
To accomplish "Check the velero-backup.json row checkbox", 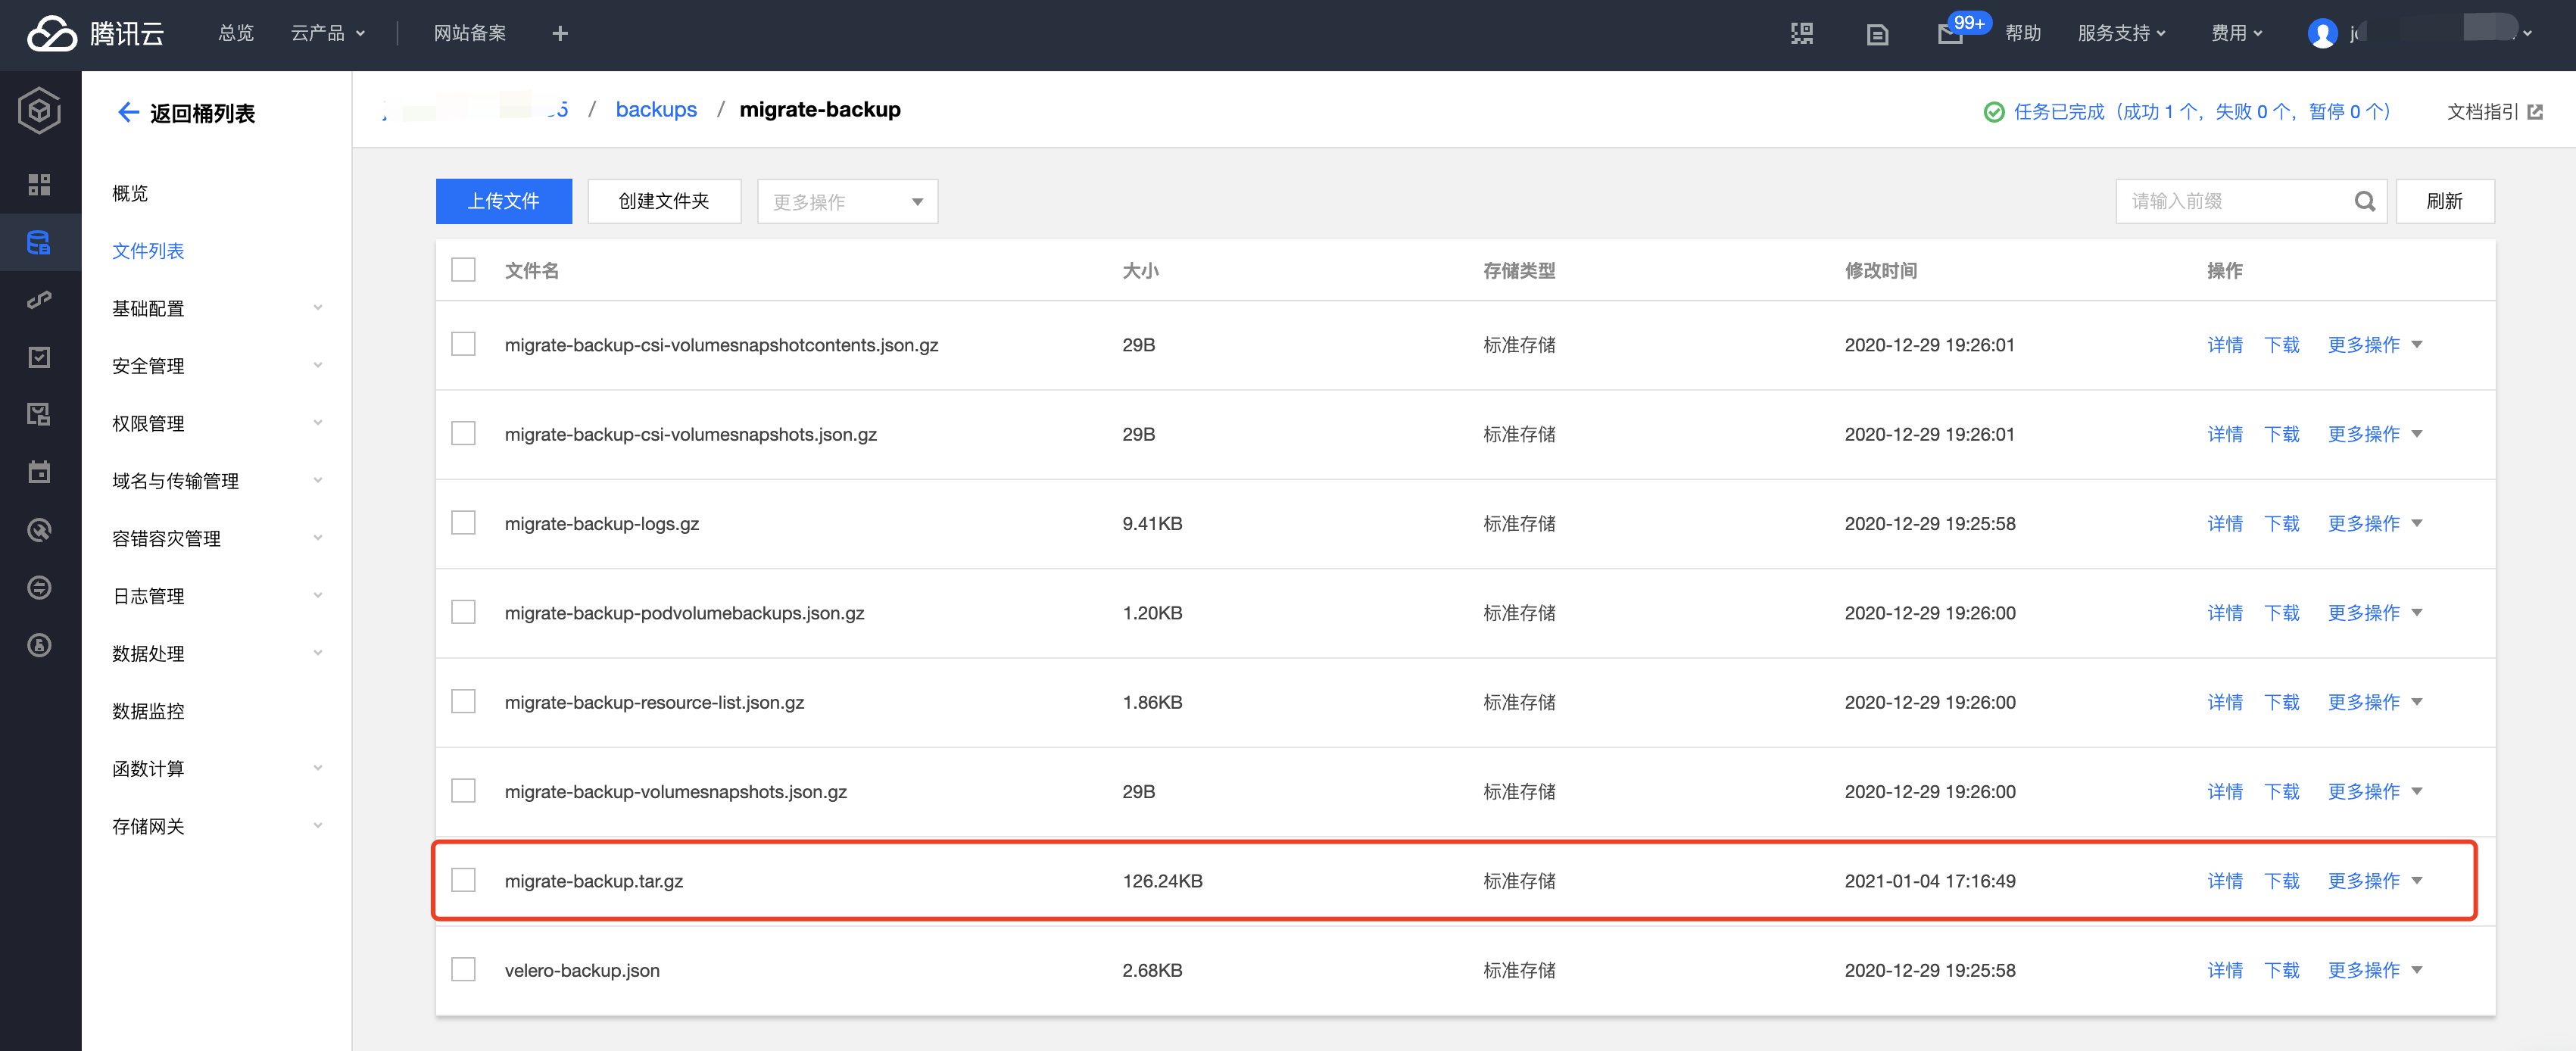I will (x=463, y=969).
